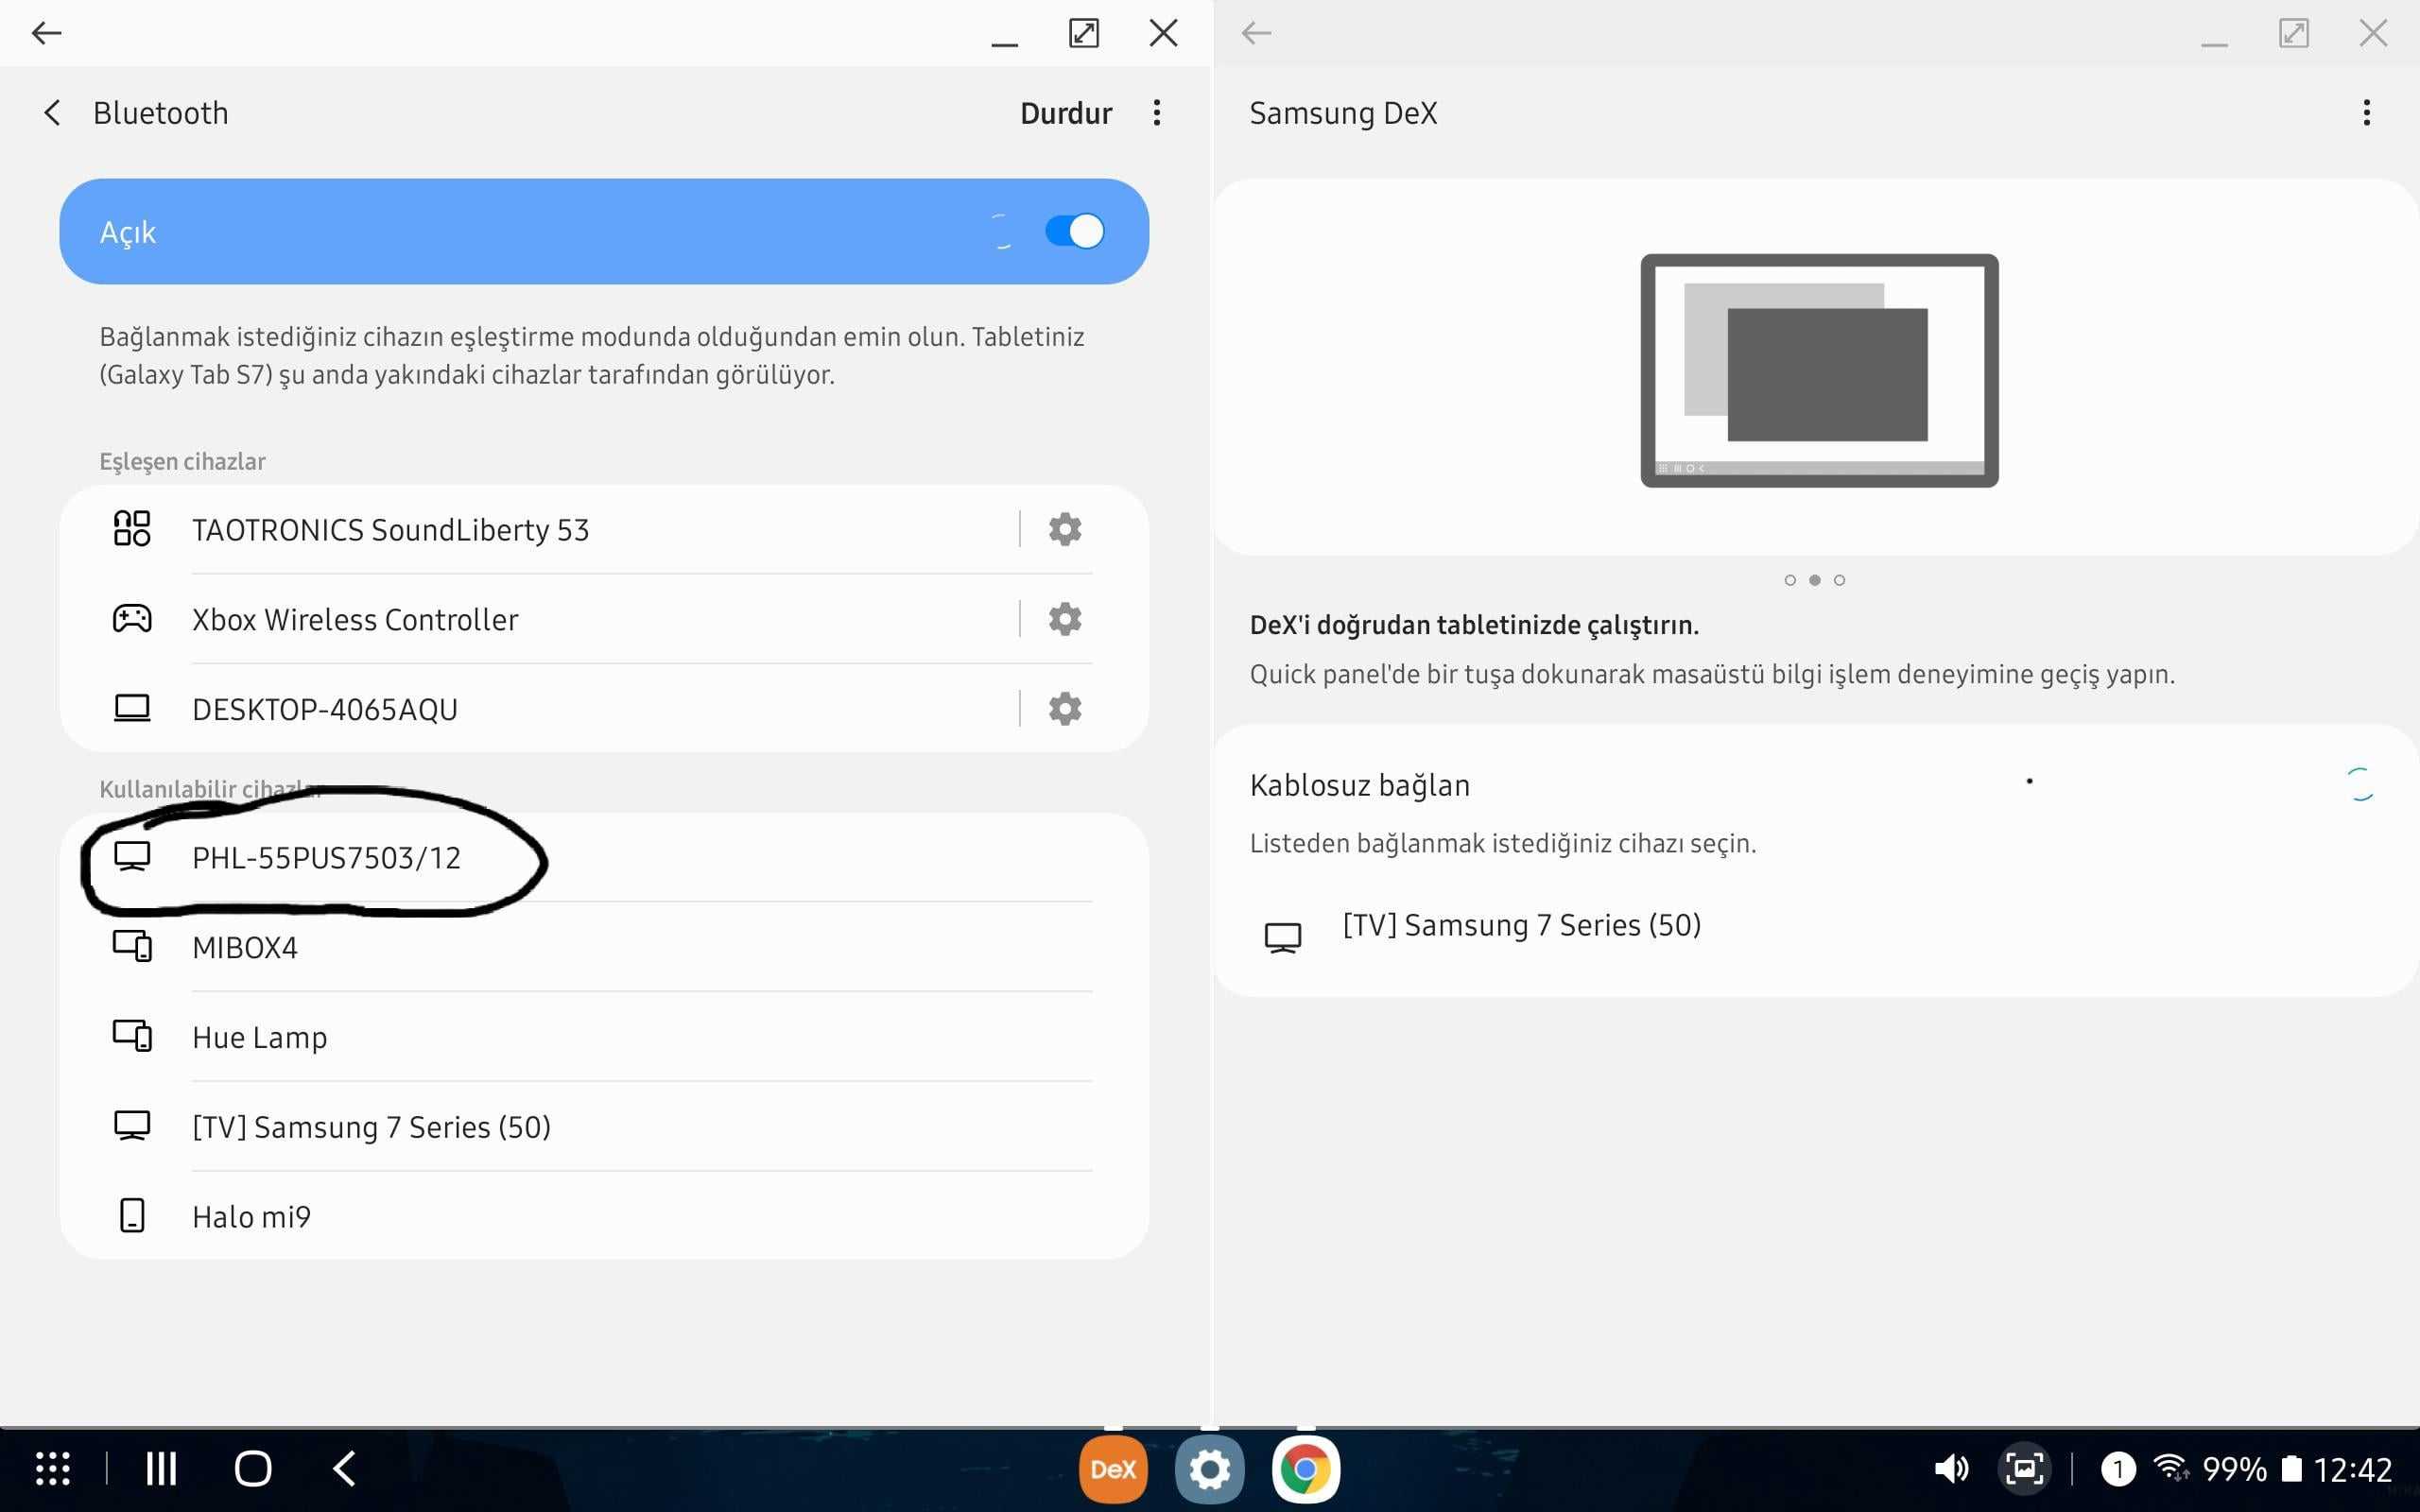The image size is (2420, 1512).
Task: Tap the taskbar back navigation button
Action: coord(344,1469)
